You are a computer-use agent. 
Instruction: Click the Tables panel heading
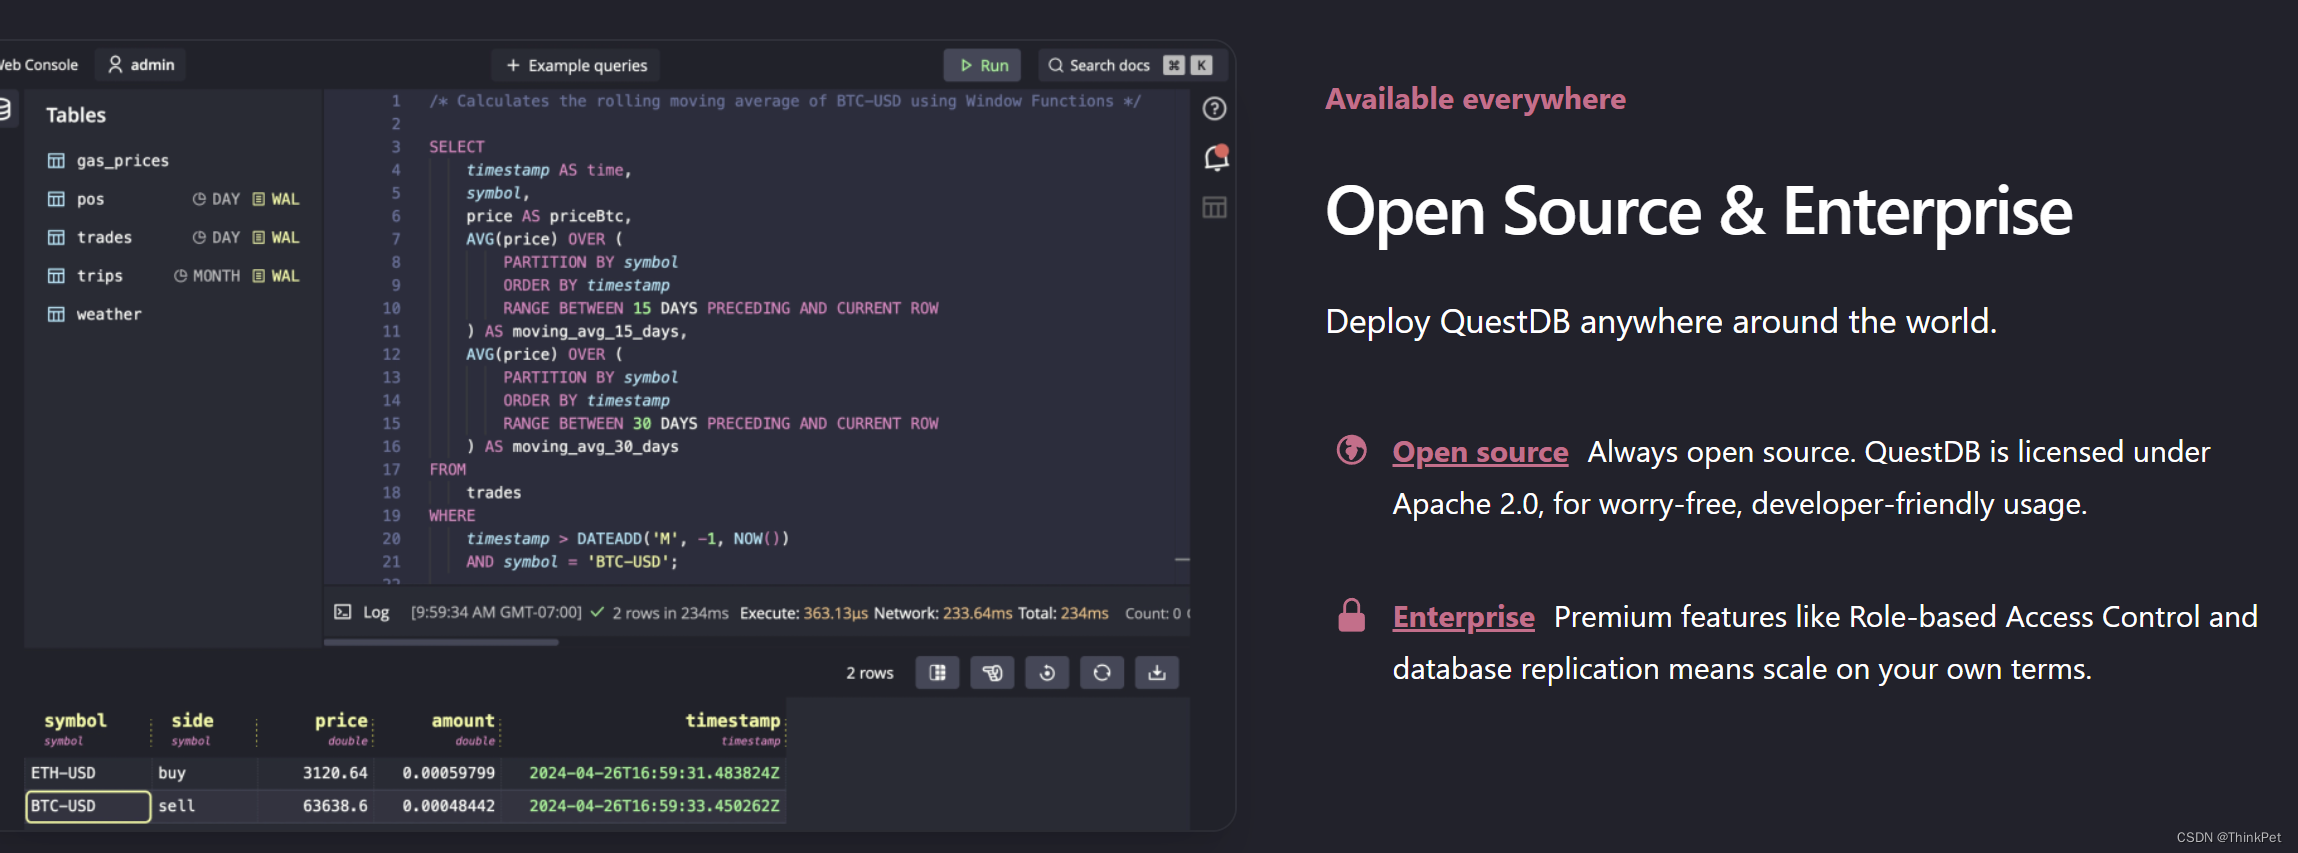[x=76, y=115]
